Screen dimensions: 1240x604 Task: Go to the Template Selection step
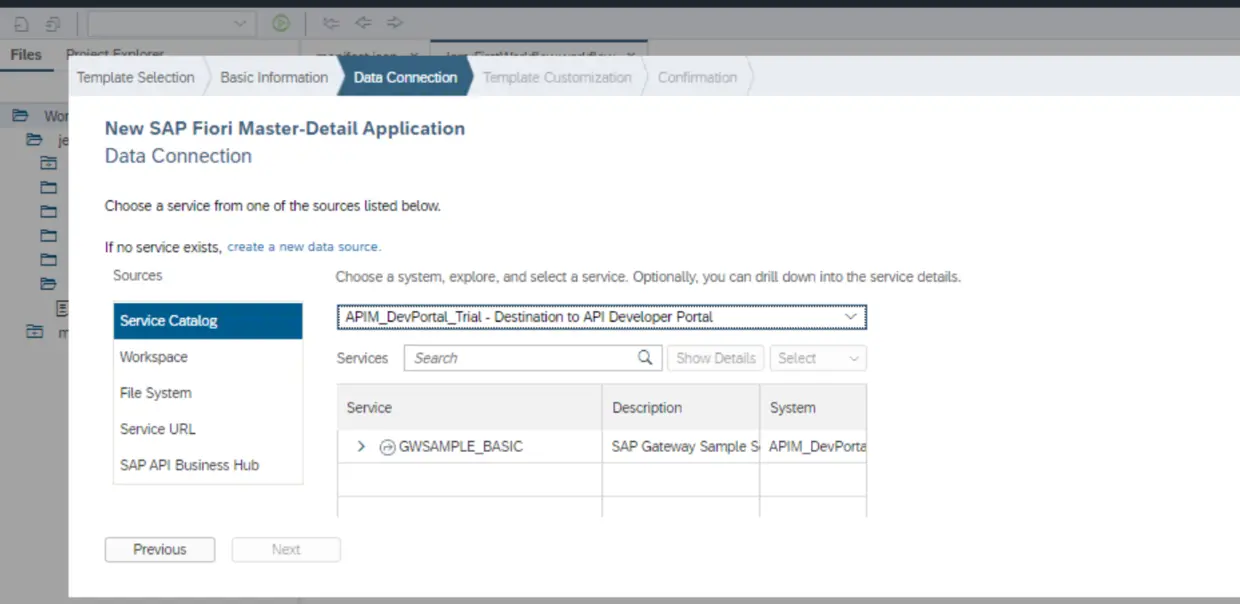coord(136,77)
